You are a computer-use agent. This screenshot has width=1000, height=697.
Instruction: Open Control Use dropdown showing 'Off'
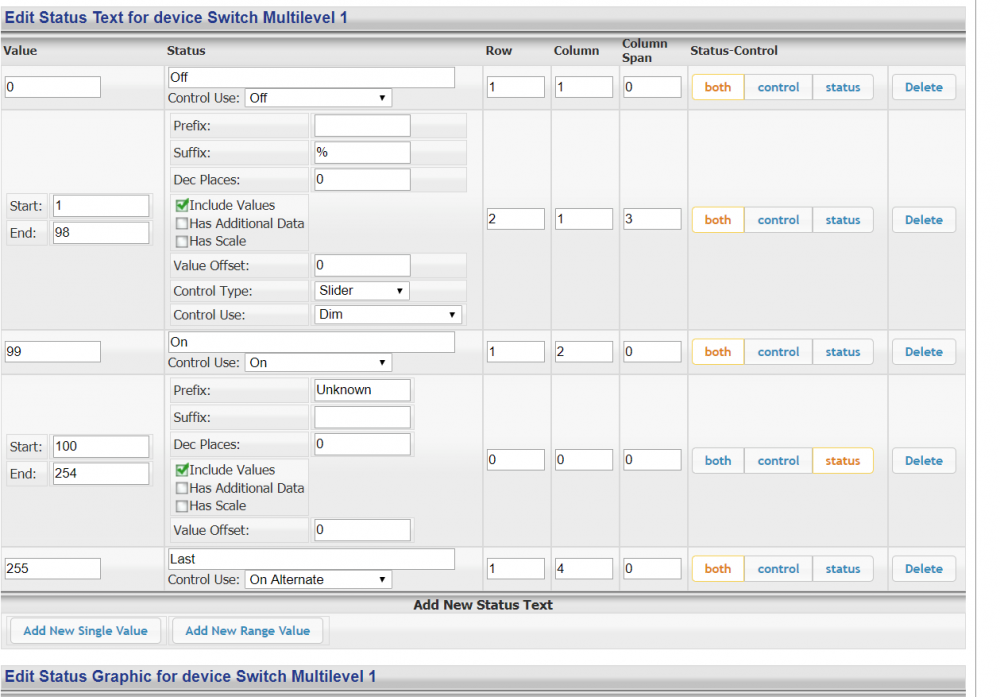(x=318, y=98)
